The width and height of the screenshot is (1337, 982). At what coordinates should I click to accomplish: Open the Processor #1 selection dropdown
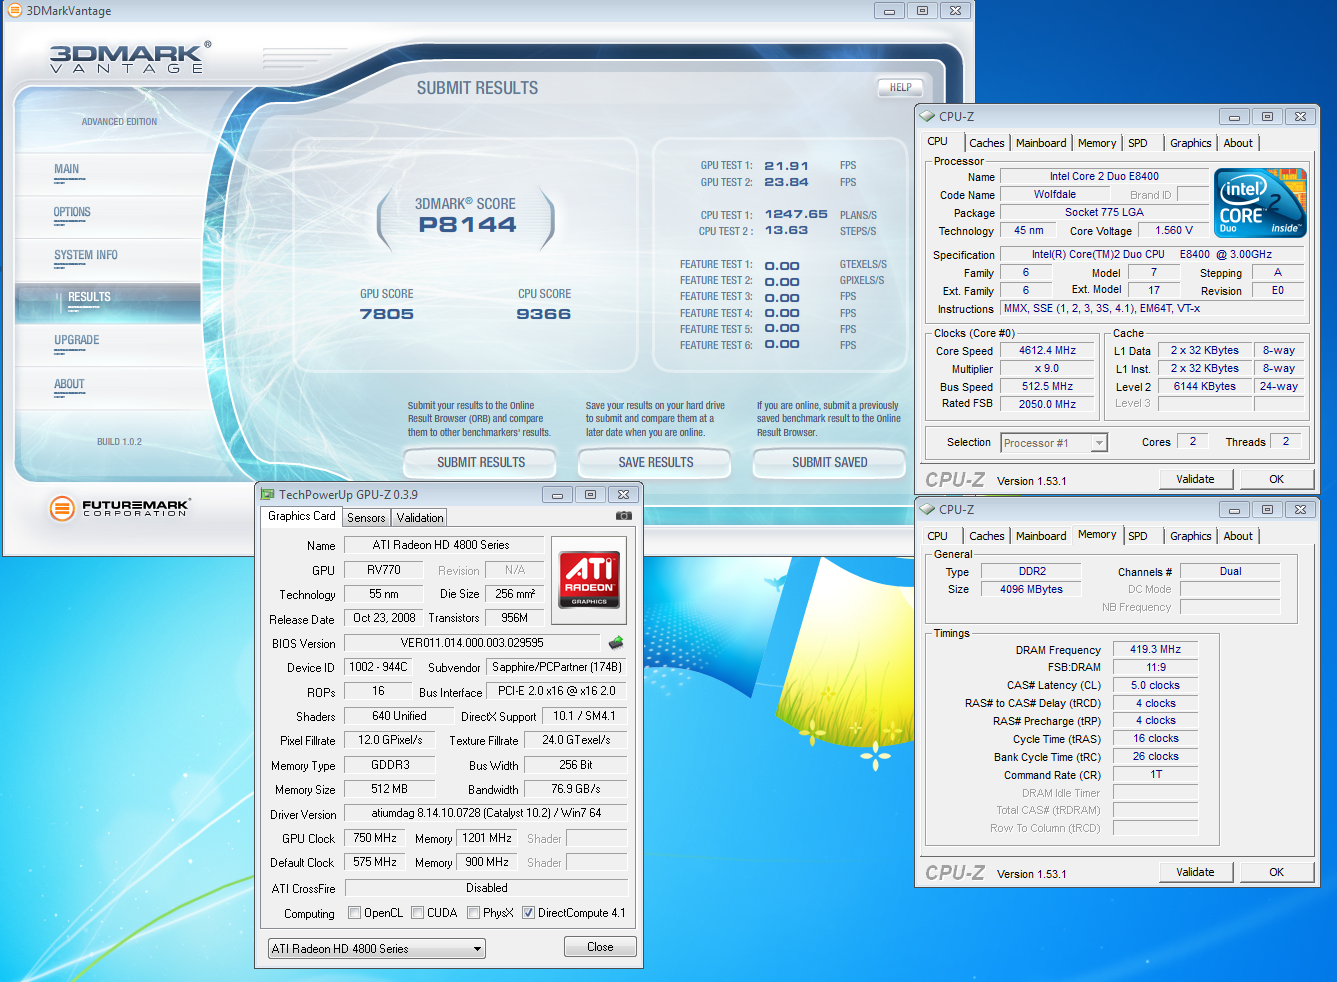click(x=1055, y=443)
